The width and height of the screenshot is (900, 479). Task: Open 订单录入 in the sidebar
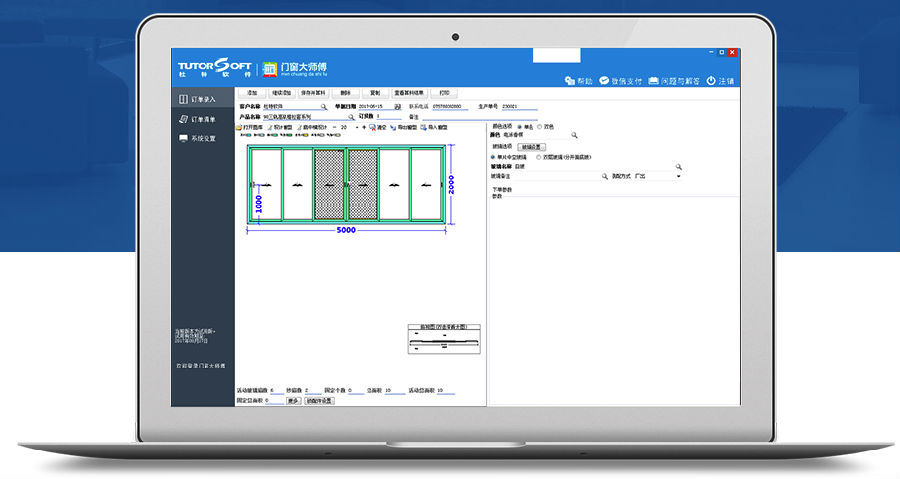coord(197,99)
